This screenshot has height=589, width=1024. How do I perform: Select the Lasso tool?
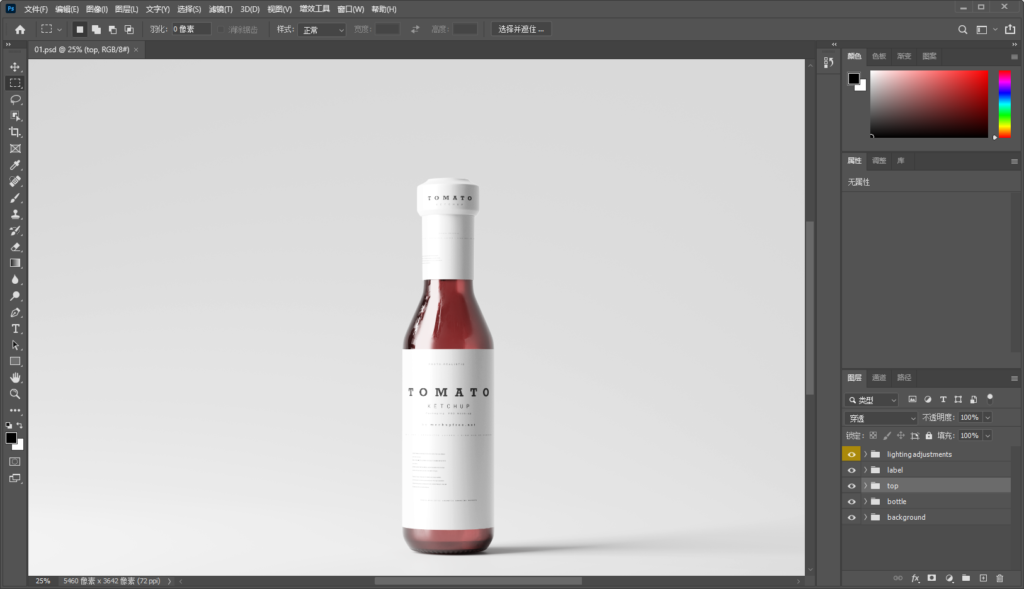[15, 99]
